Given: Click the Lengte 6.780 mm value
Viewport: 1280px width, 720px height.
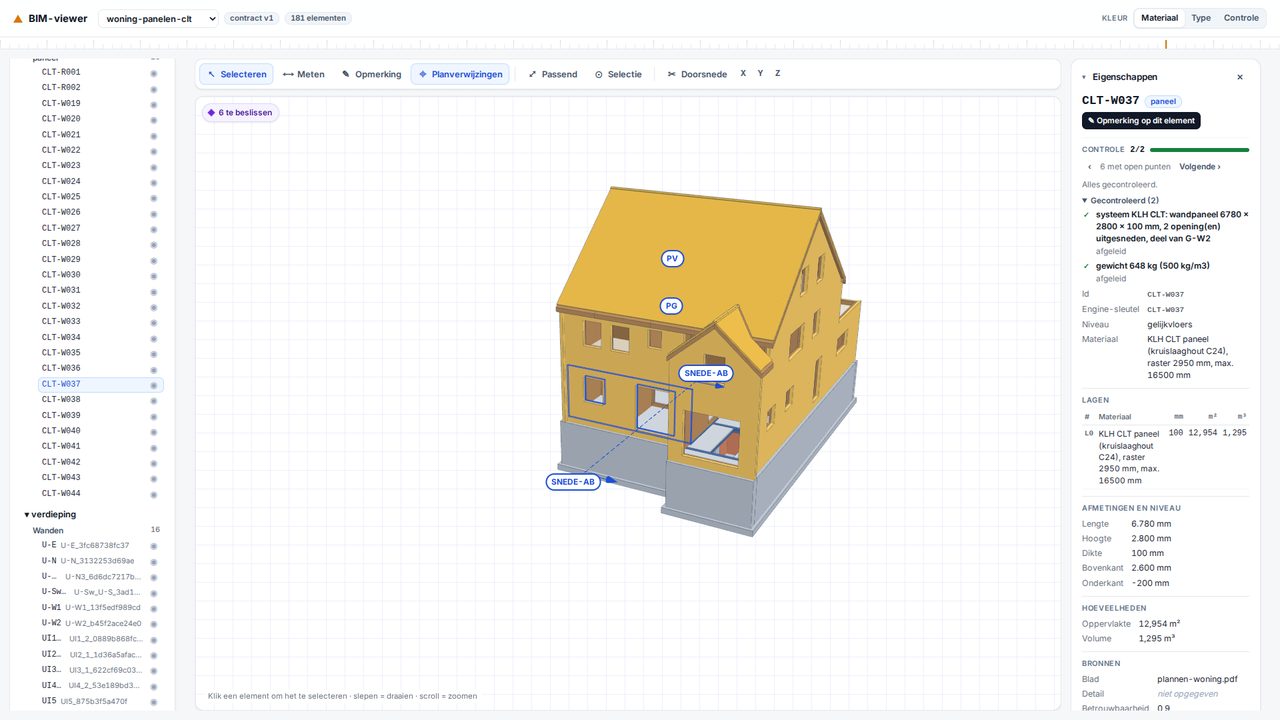Looking at the screenshot, I should 1151,524.
